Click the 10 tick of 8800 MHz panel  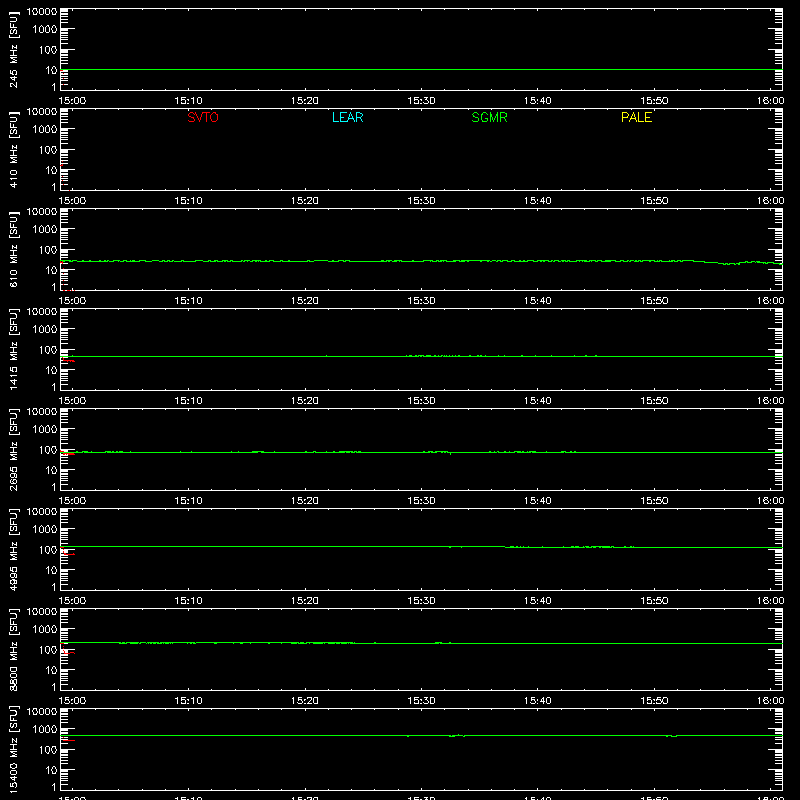[51, 670]
